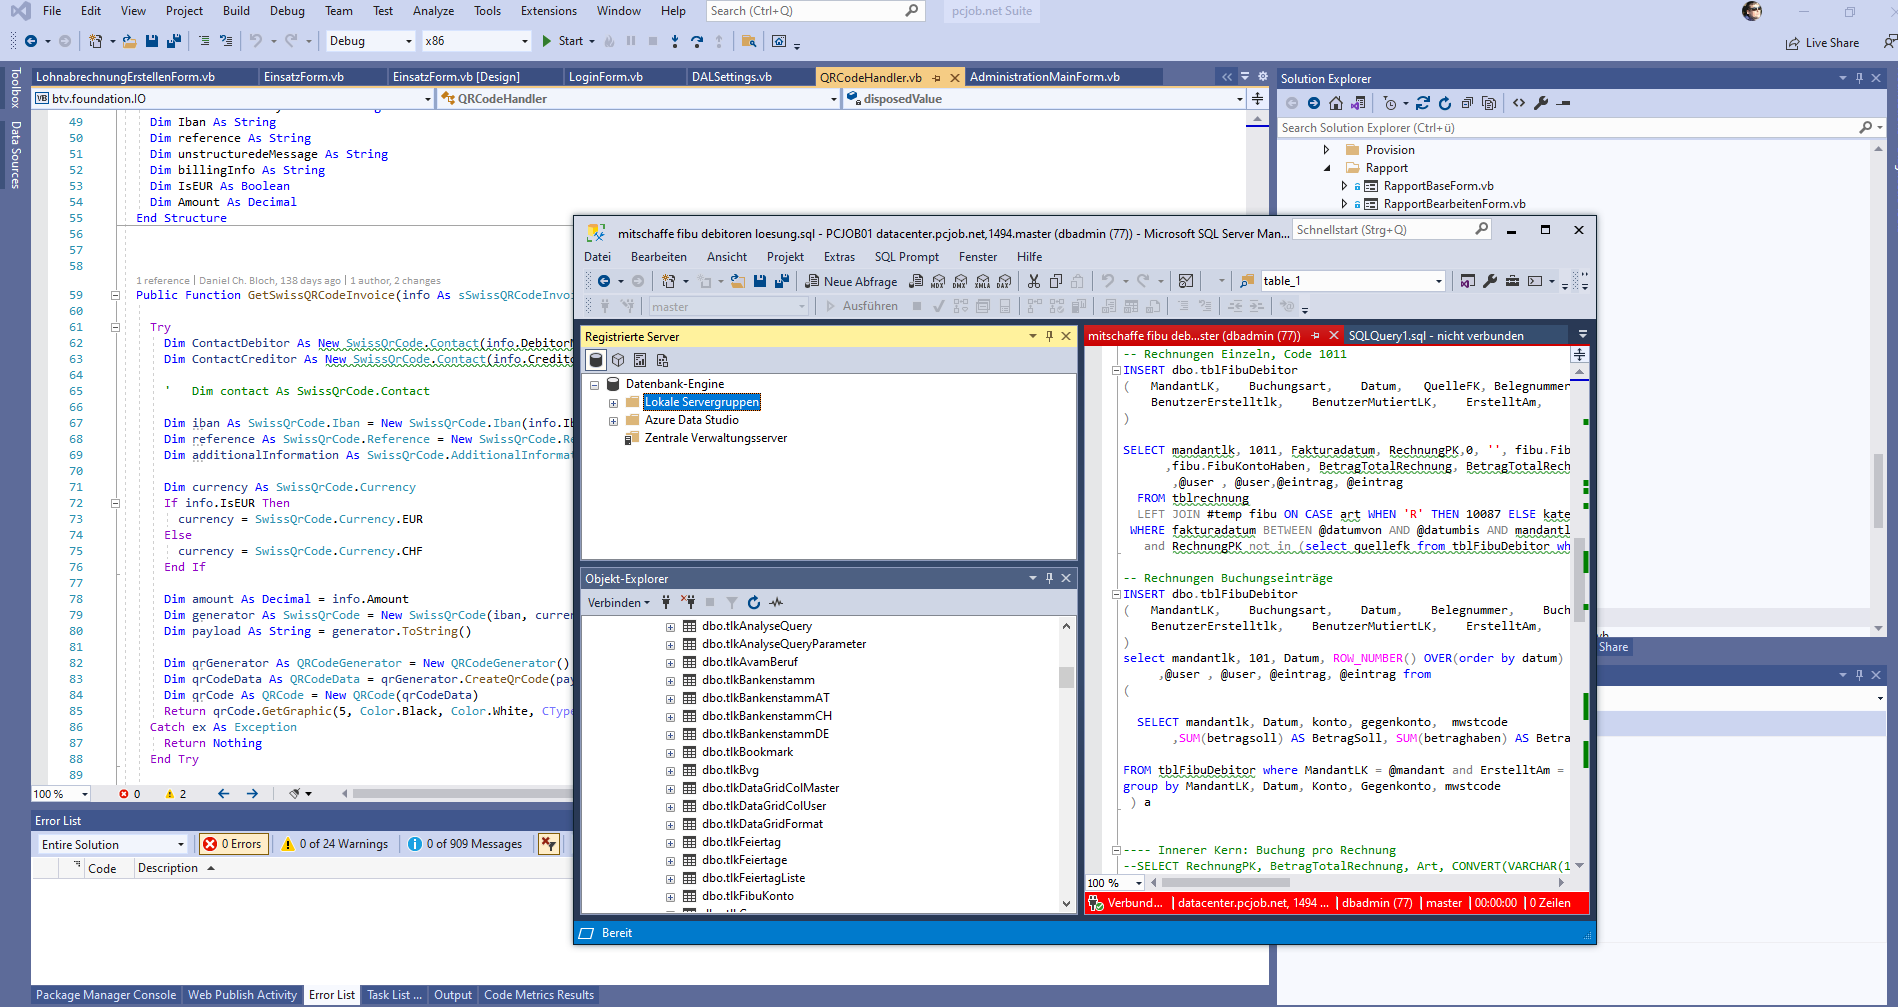Viewport: 1898px width, 1007px height.
Task: Toggle build IntelliSense filter icon in Error List
Action: pyautogui.click(x=548, y=844)
